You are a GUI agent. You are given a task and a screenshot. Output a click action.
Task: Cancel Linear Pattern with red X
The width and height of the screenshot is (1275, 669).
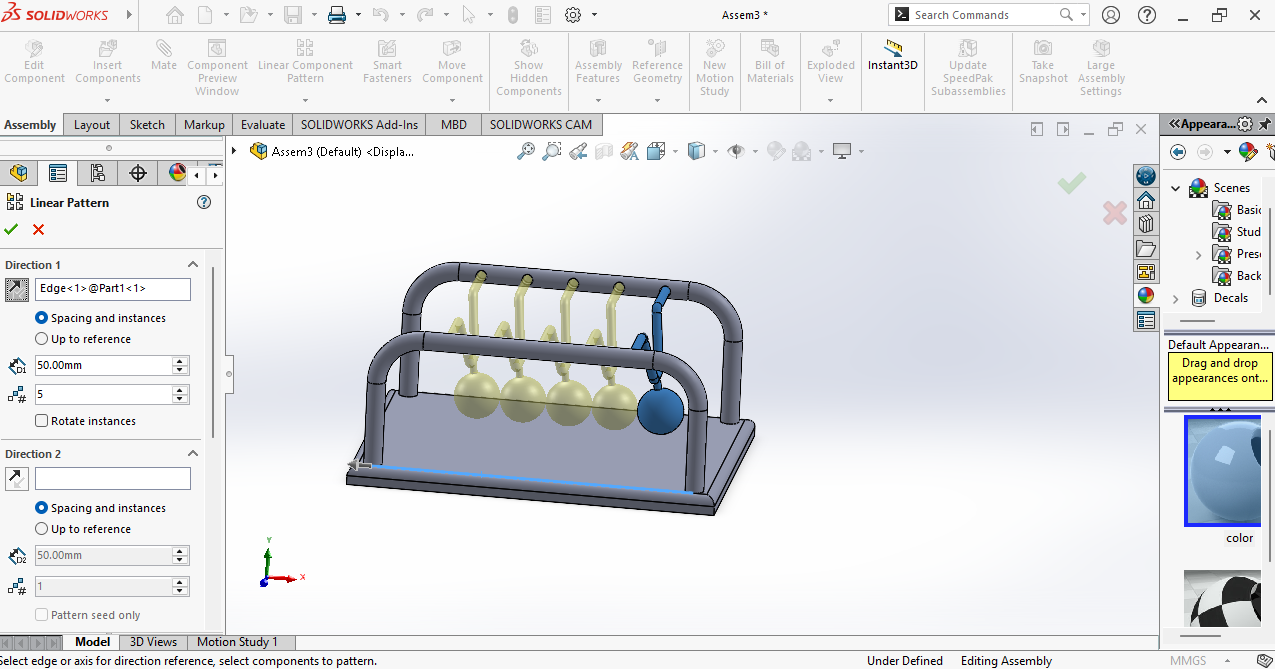(x=38, y=229)
